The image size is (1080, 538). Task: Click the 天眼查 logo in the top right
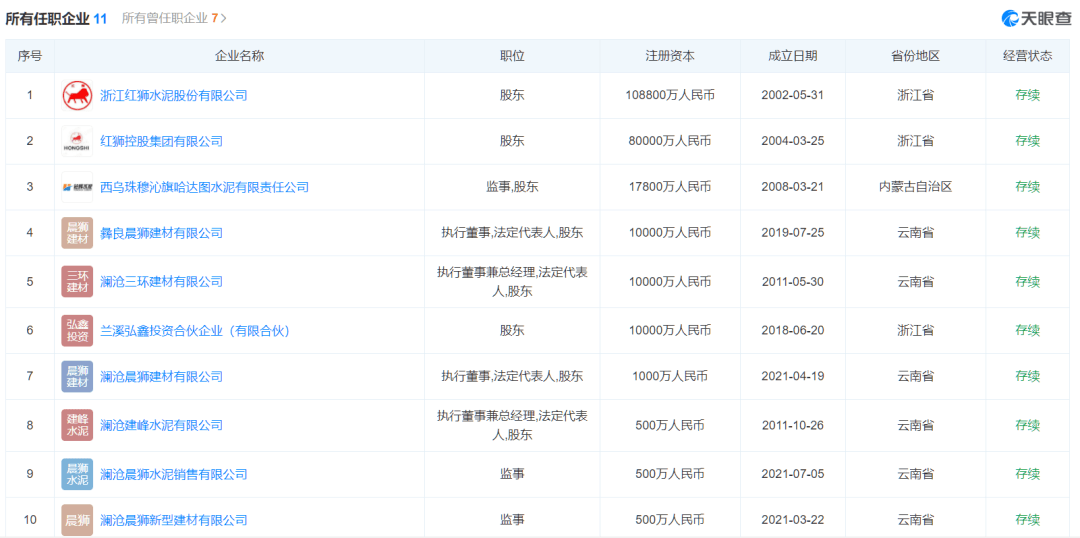[x=1037, y=18]
